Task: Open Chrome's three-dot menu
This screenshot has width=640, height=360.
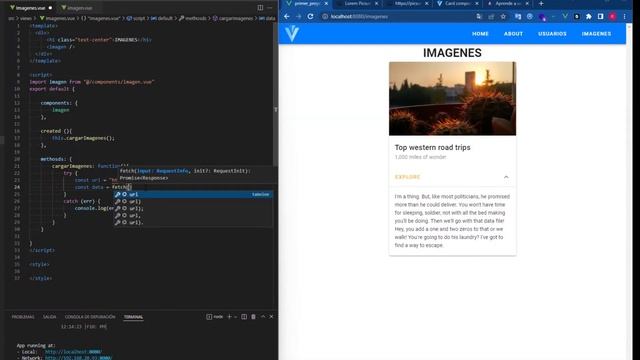Action: click(x=624, y=16)
